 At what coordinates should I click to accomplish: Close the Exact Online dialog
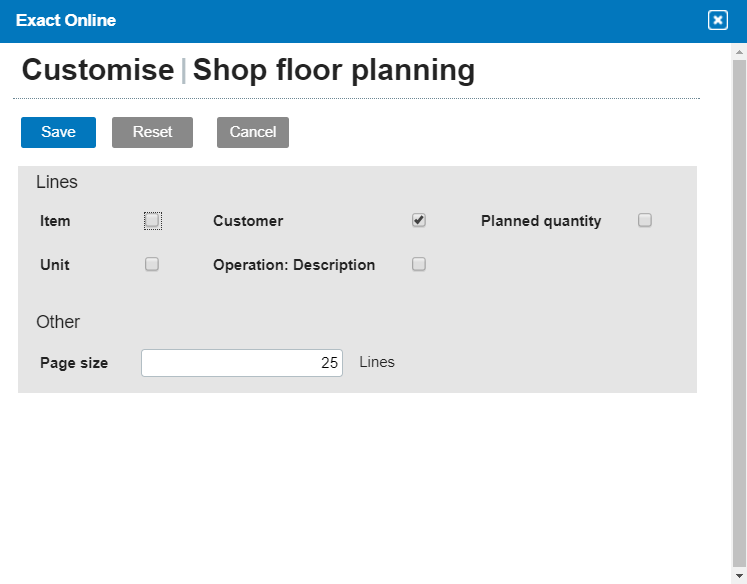(717, 20)
